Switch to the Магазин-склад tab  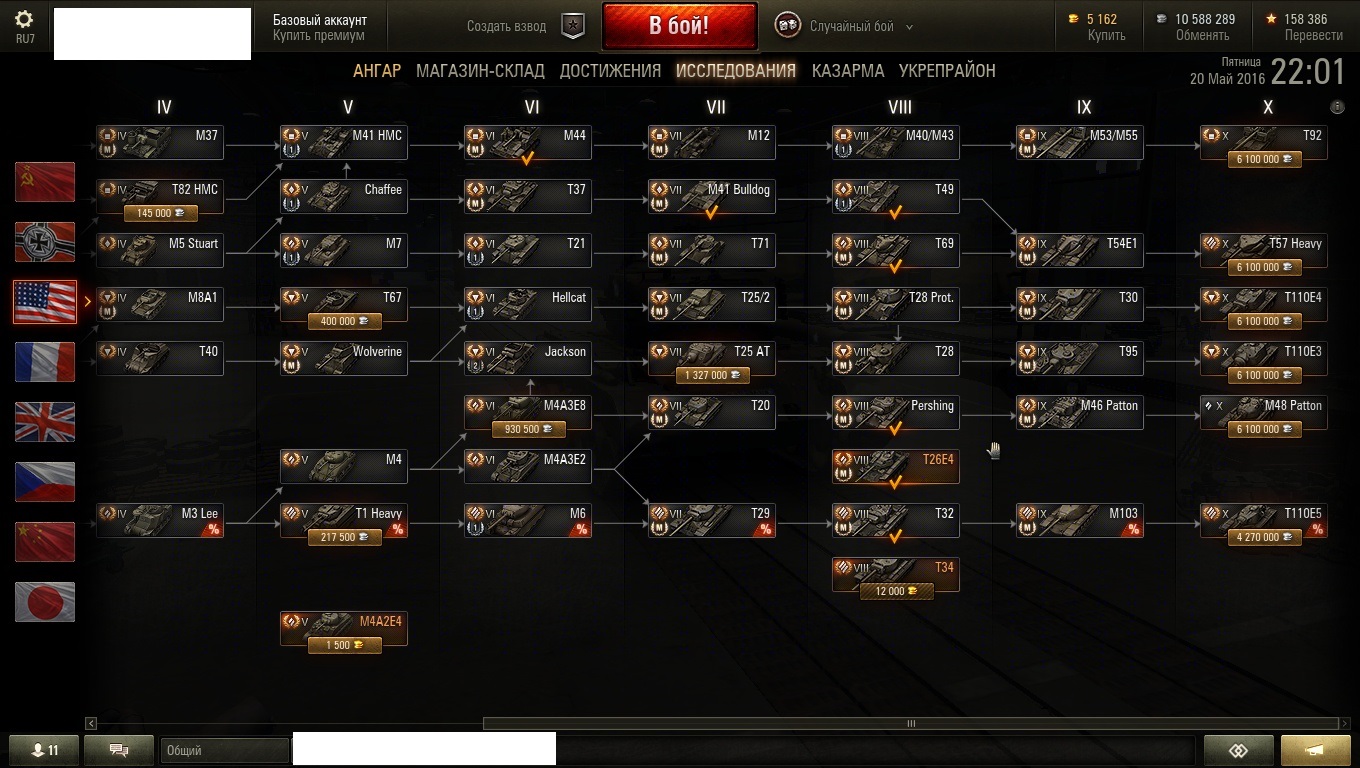[480, 71]
